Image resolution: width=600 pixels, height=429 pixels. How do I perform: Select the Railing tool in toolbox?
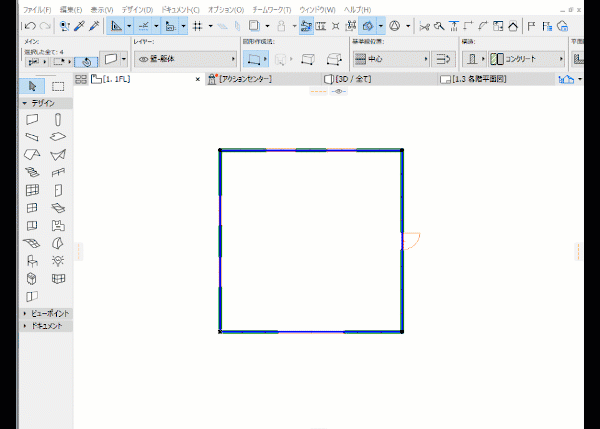click(58, 173)
